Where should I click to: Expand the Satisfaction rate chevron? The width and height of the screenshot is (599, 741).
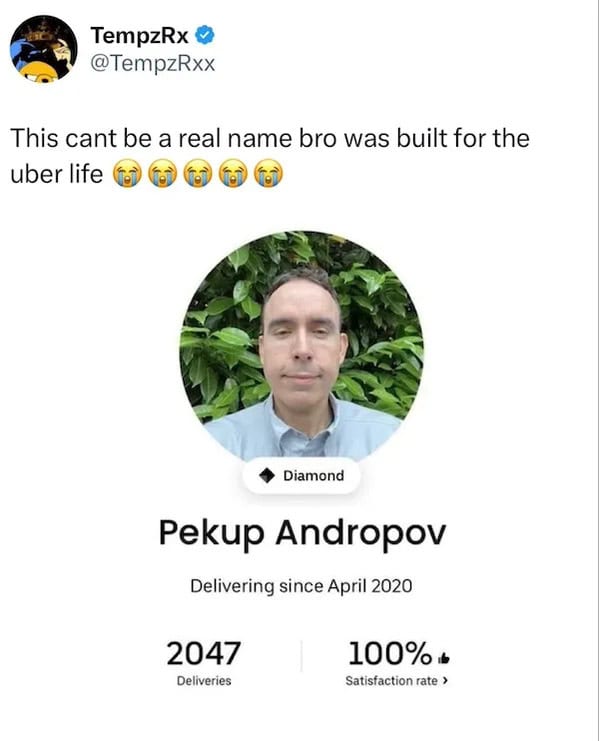(x=445, y=681)
